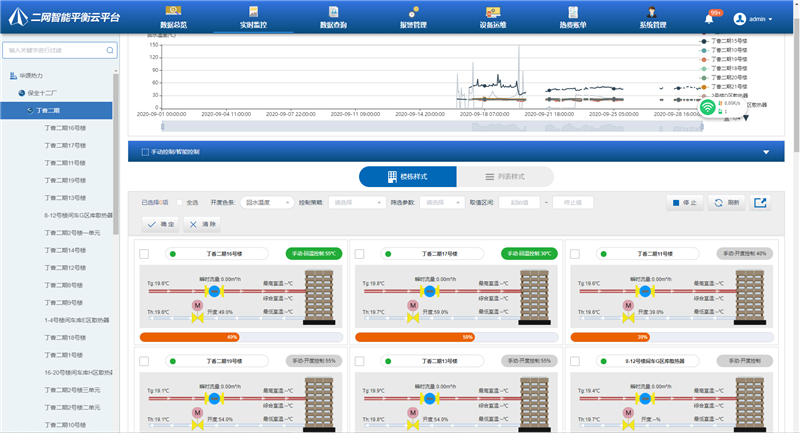Click the 刷新 refresh button
Viewport: 800px width, 433px height.
(x=727, y=202)
